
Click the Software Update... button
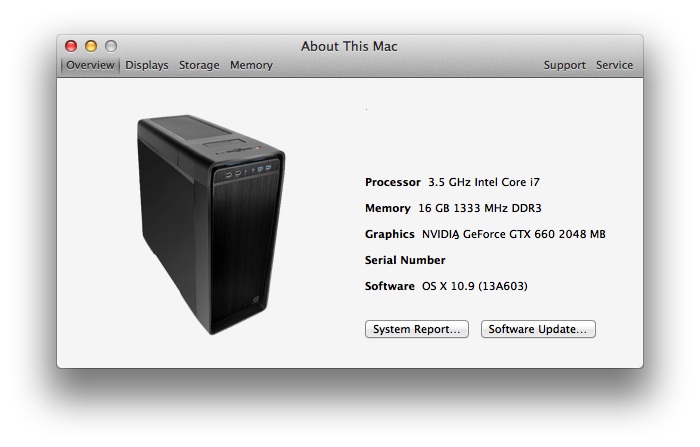coord(538,329)
